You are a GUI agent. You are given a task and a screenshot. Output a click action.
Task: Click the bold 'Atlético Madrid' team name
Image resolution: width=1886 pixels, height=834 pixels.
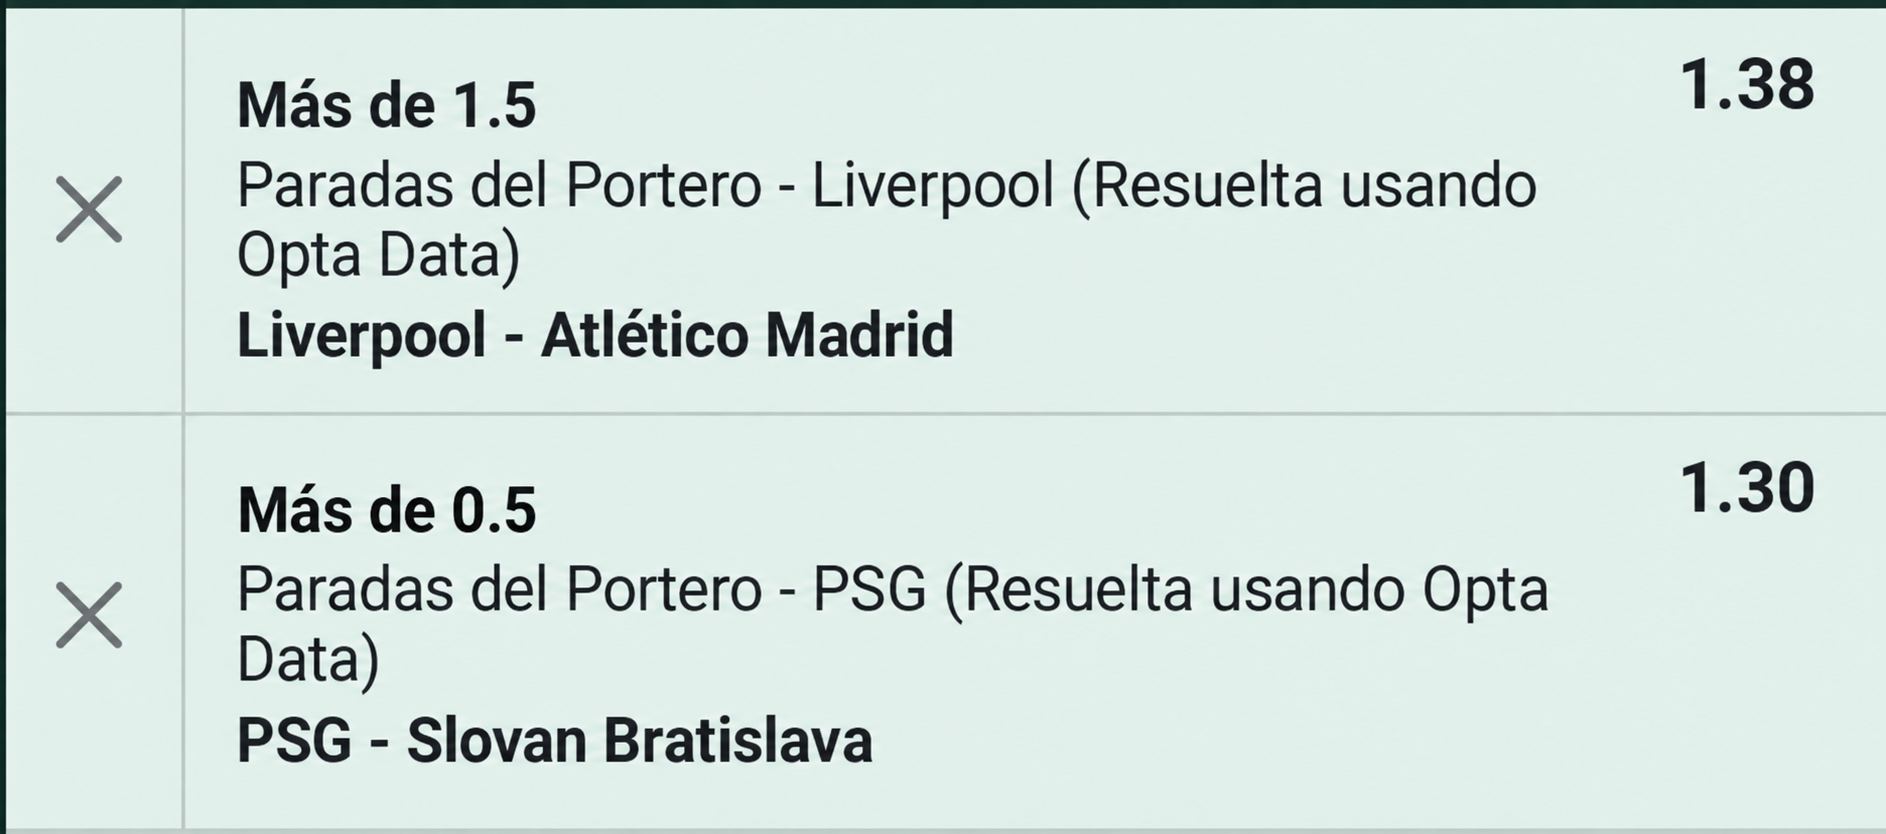pyautogui.click(x=747, y=335)
